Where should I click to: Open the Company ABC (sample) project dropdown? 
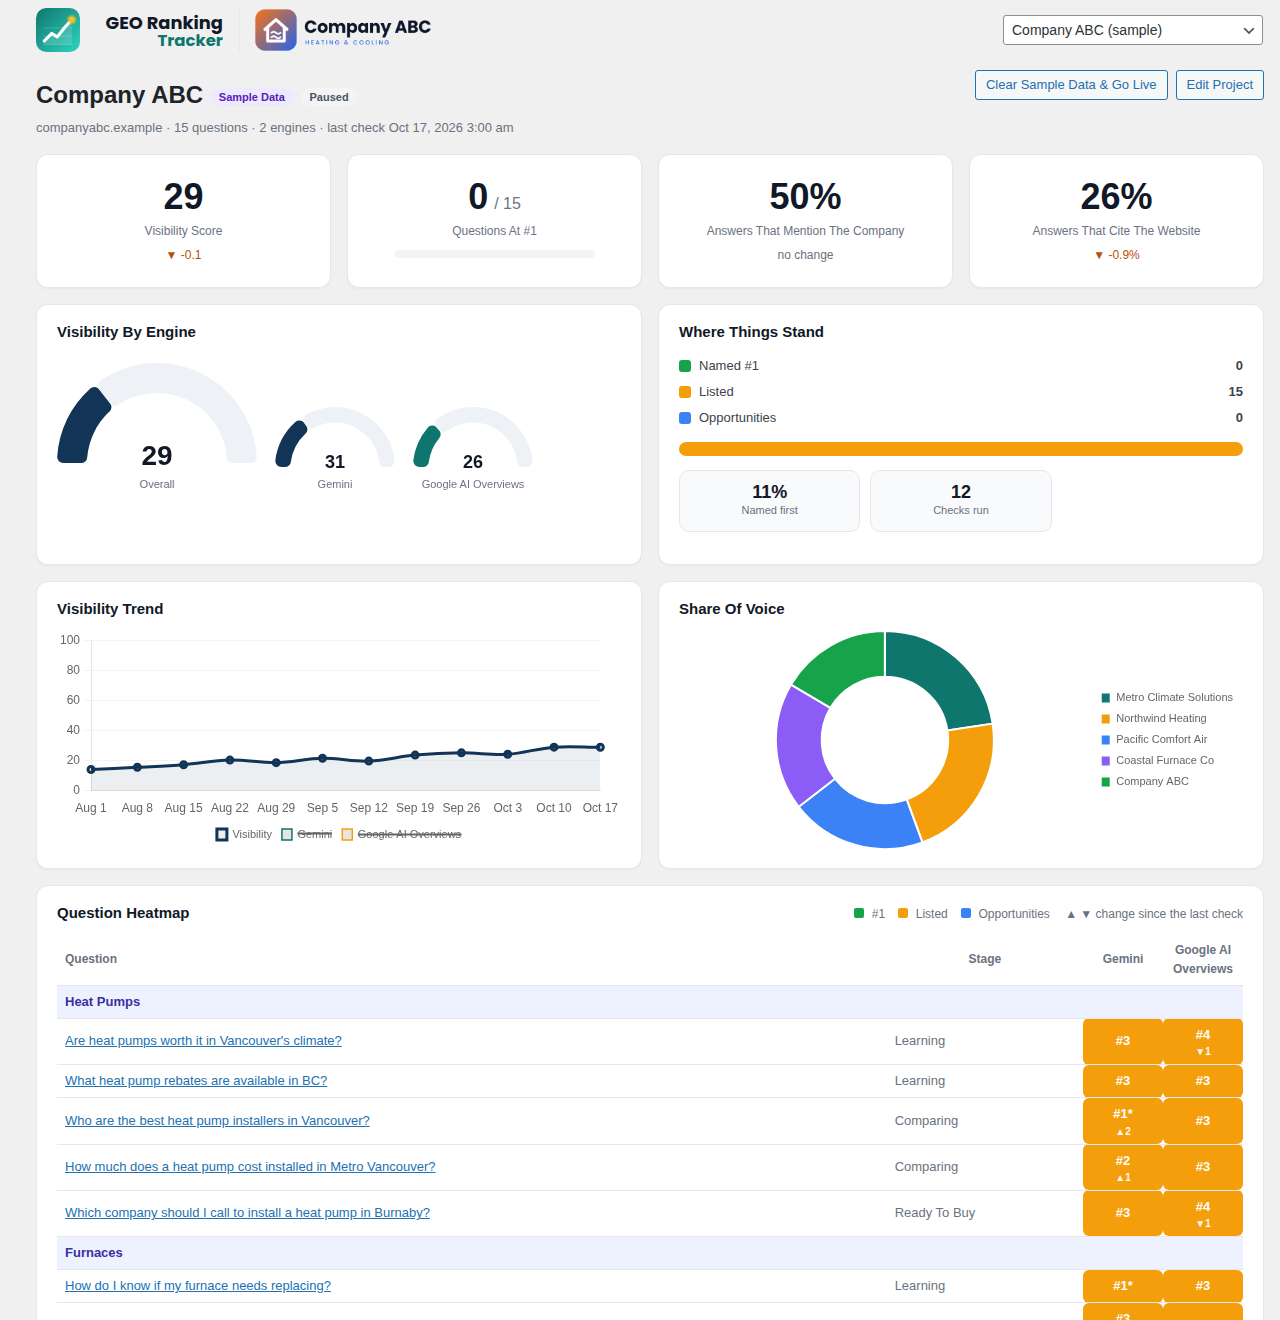[1132, 30]
